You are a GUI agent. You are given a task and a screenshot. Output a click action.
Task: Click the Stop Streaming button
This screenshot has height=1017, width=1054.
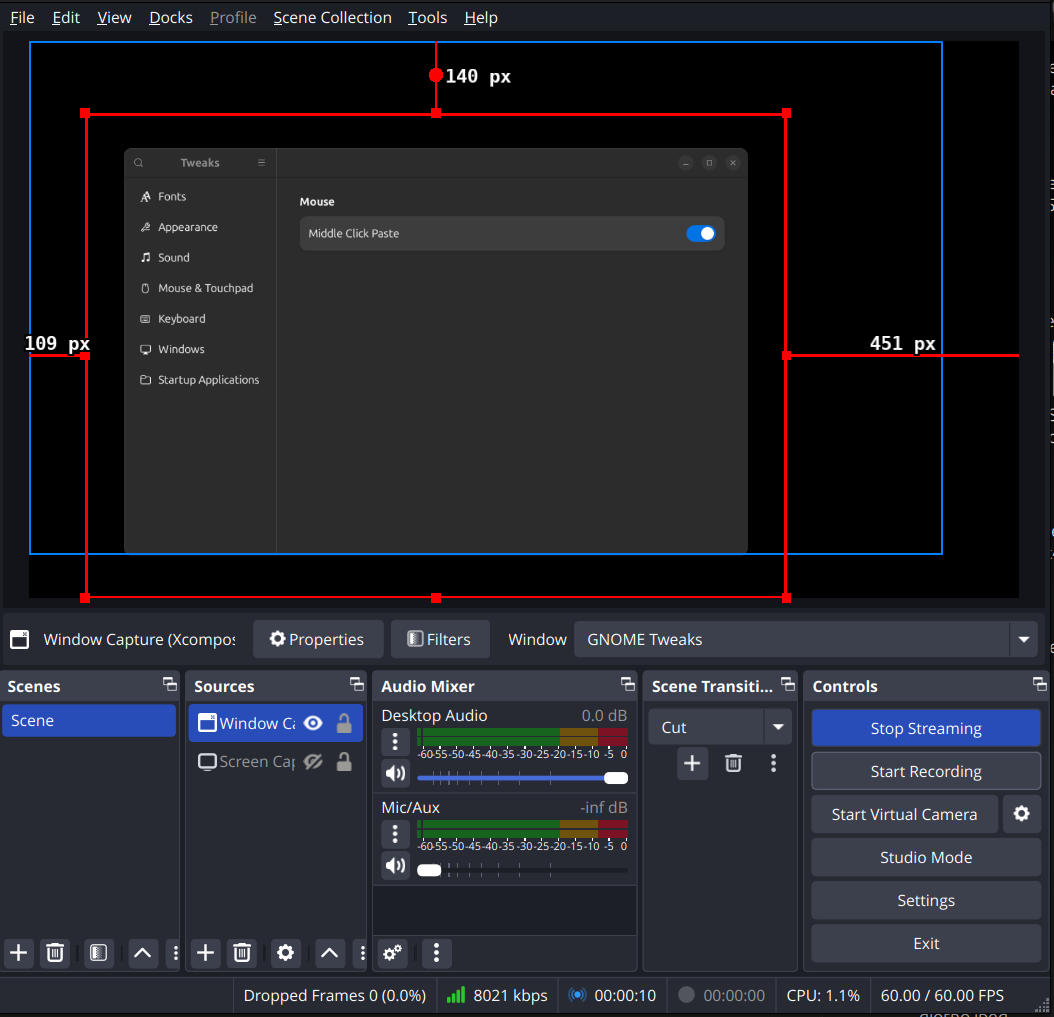[925, 728]
